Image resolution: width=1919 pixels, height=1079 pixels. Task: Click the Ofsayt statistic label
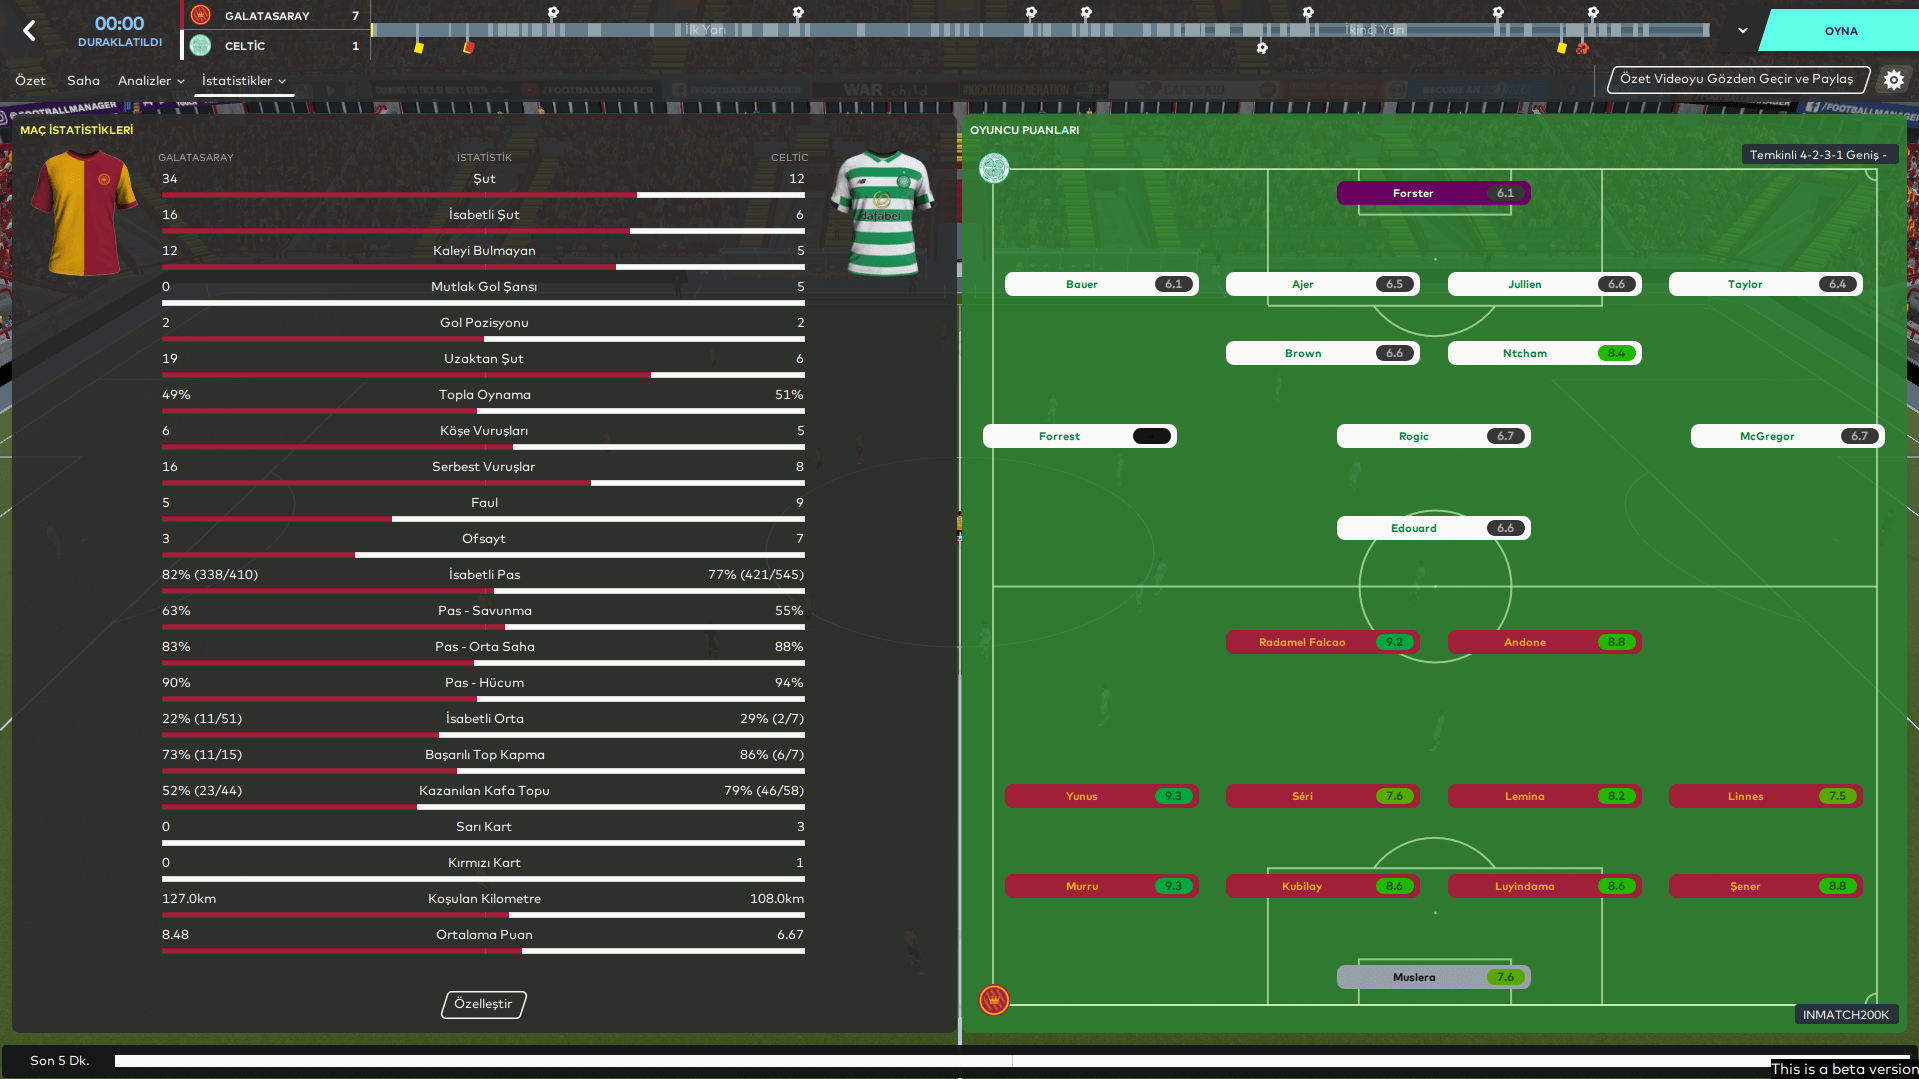coord(484,539)
